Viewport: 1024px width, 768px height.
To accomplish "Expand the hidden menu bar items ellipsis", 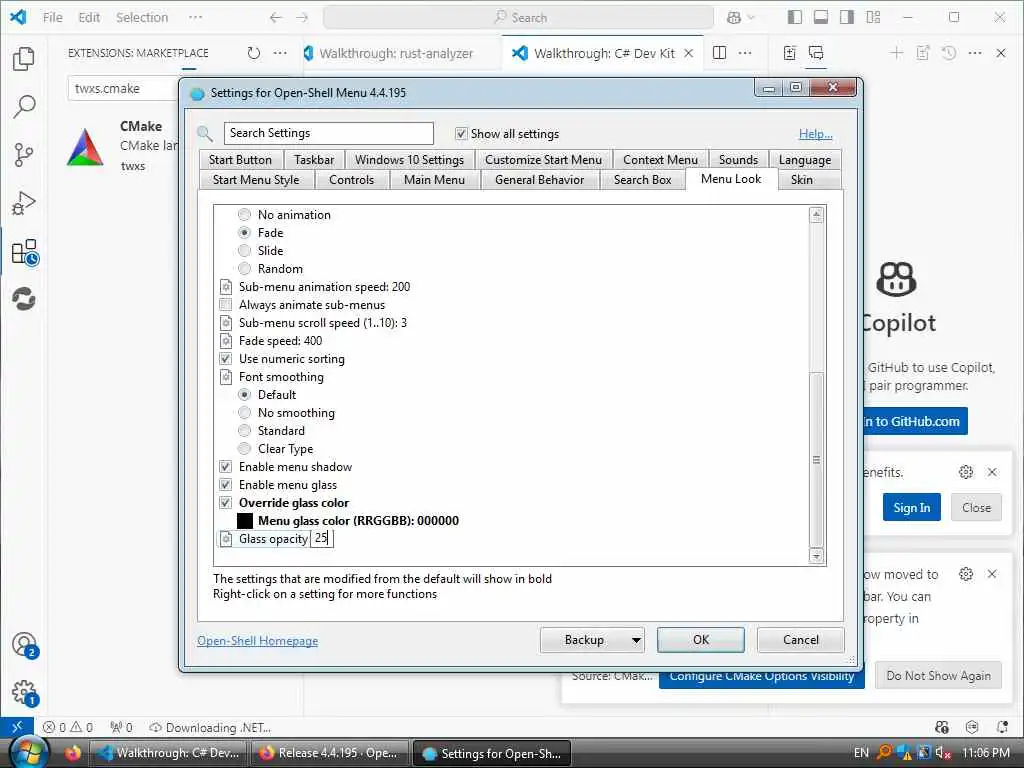I will [195, 18].
